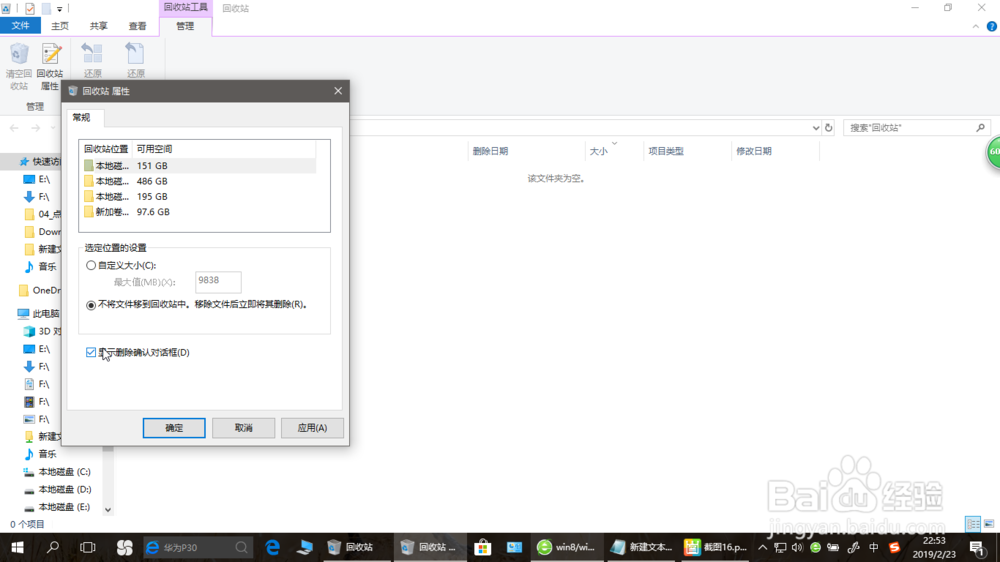The width and height of the screenshot is (1000, 562).
Task: Select the 486 GB local disk row
Action: [198, 181]
